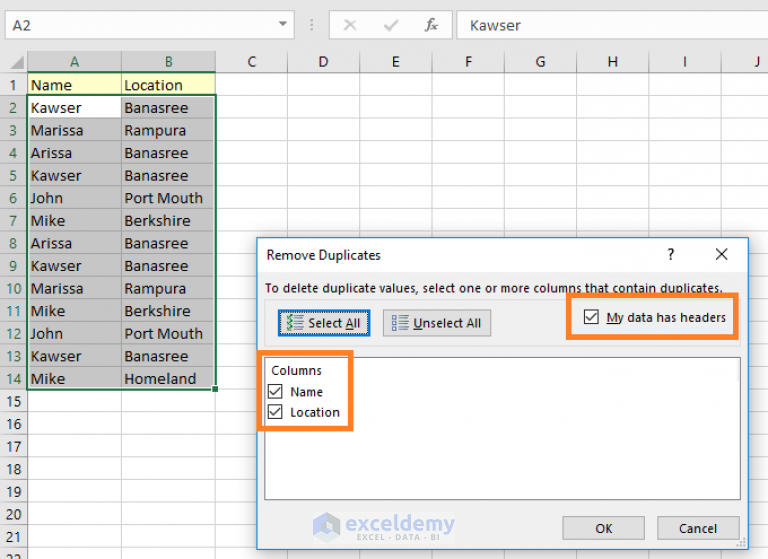The height and width of the screenshot is (559, 768).
Task: Click the Unselect All button
Action: point(436,323)
